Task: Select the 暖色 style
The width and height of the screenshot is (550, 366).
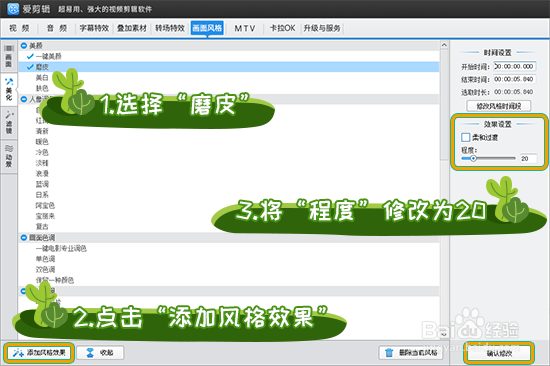Action: pos(42,141)
